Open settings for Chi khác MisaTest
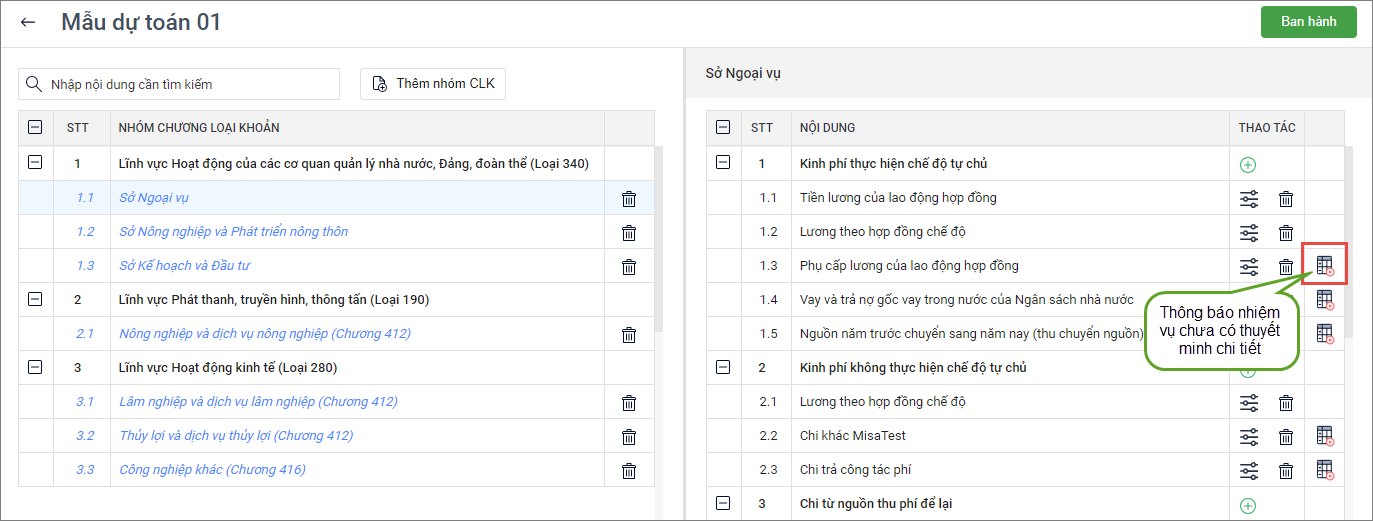This screenshot has height=521, width=1373. point(1249,437)
